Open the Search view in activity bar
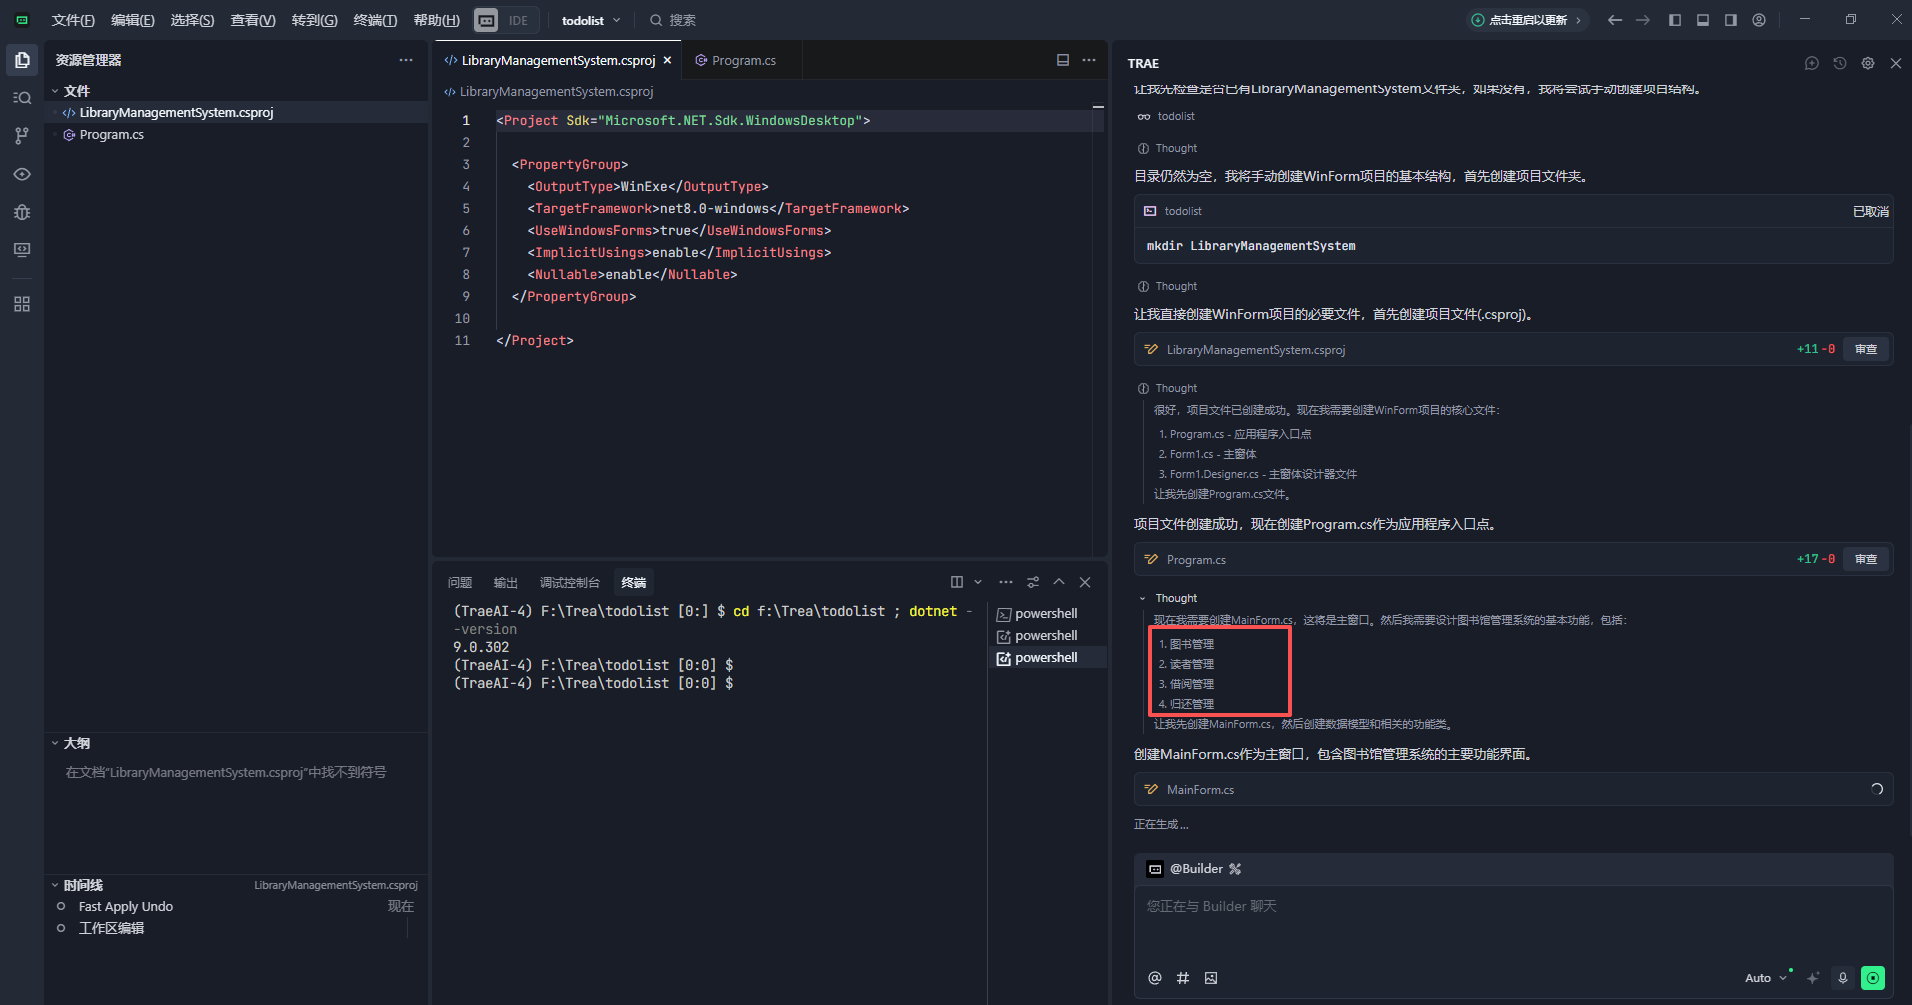Screen dimensions: 1912x1005 click(22, 98)
